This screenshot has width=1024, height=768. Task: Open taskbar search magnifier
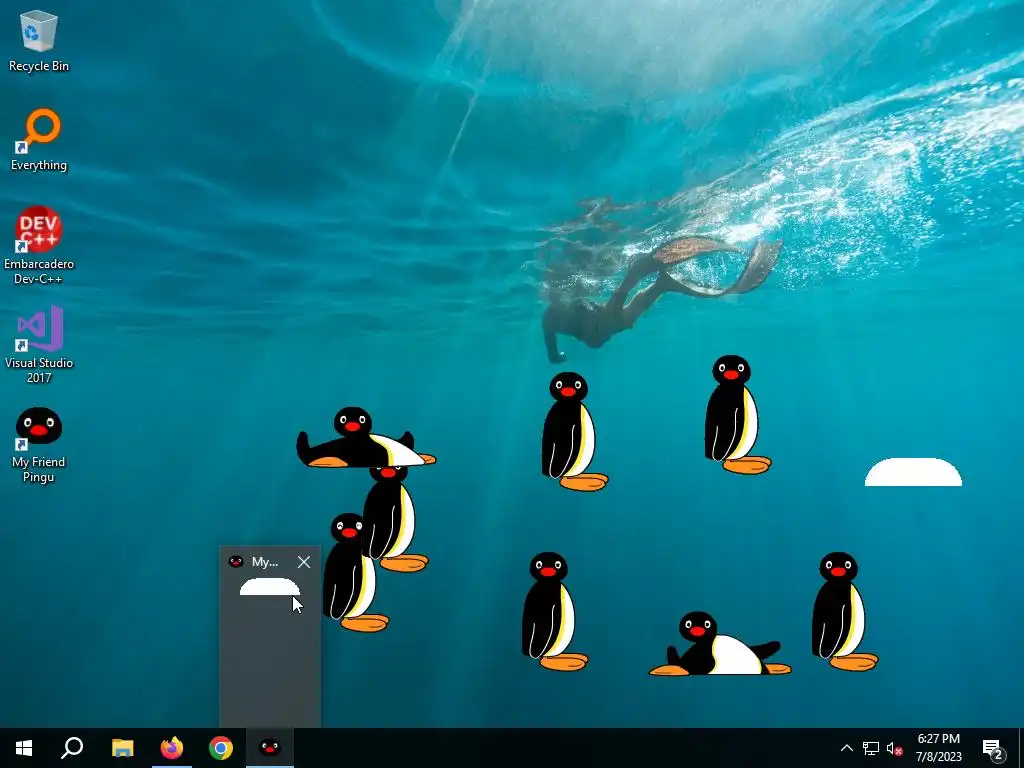[72, 748]
